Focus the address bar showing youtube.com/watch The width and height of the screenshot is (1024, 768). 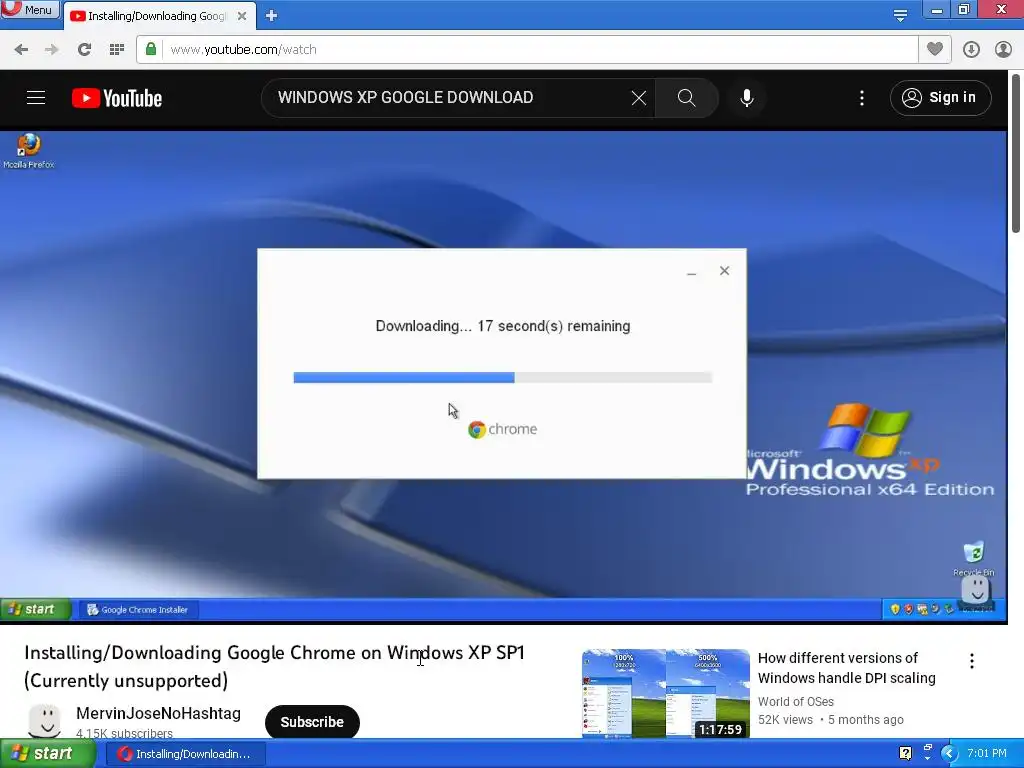[527, 50]
